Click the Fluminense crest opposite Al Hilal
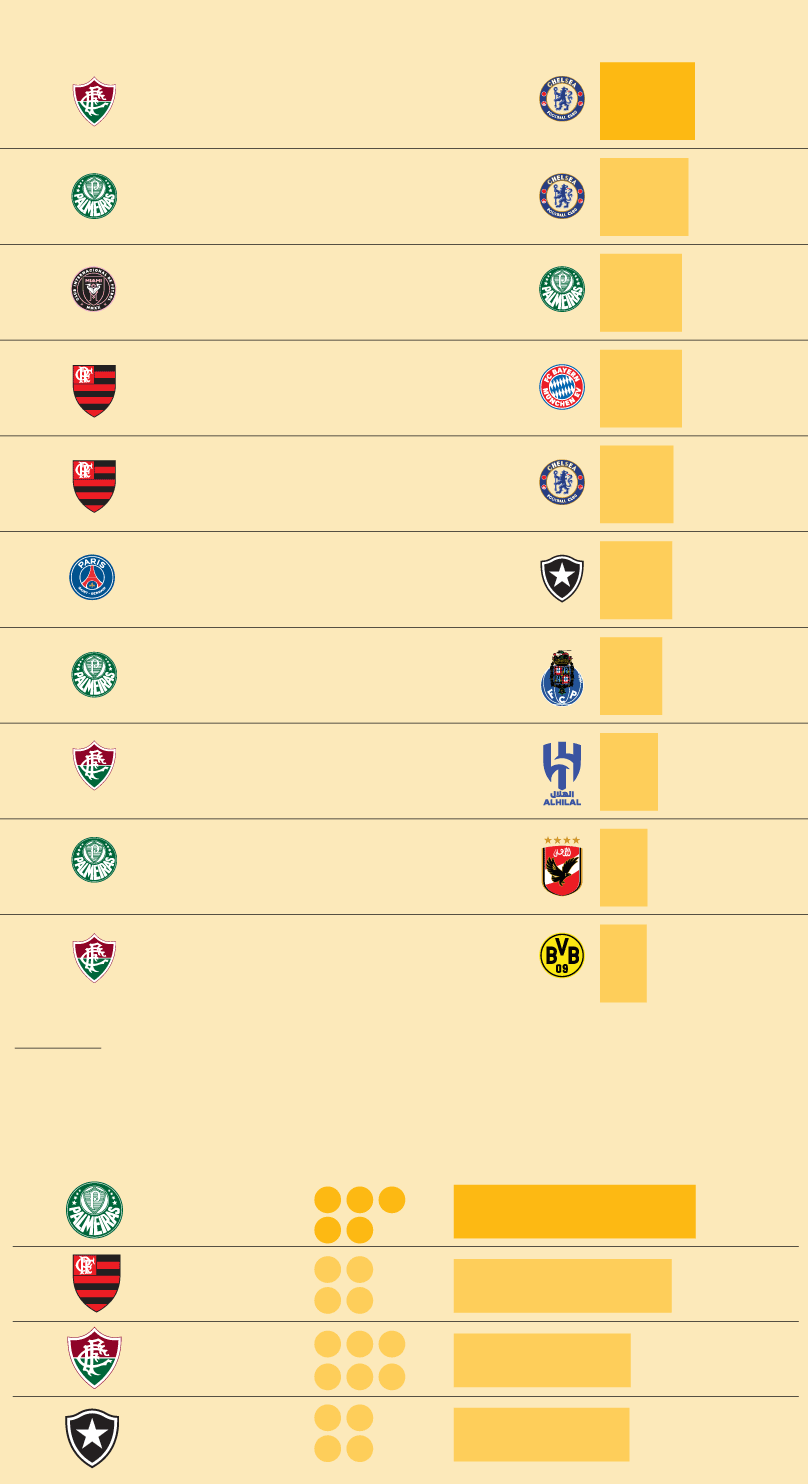This screenshot has width=808, height=1484. [x=94, y=765]
